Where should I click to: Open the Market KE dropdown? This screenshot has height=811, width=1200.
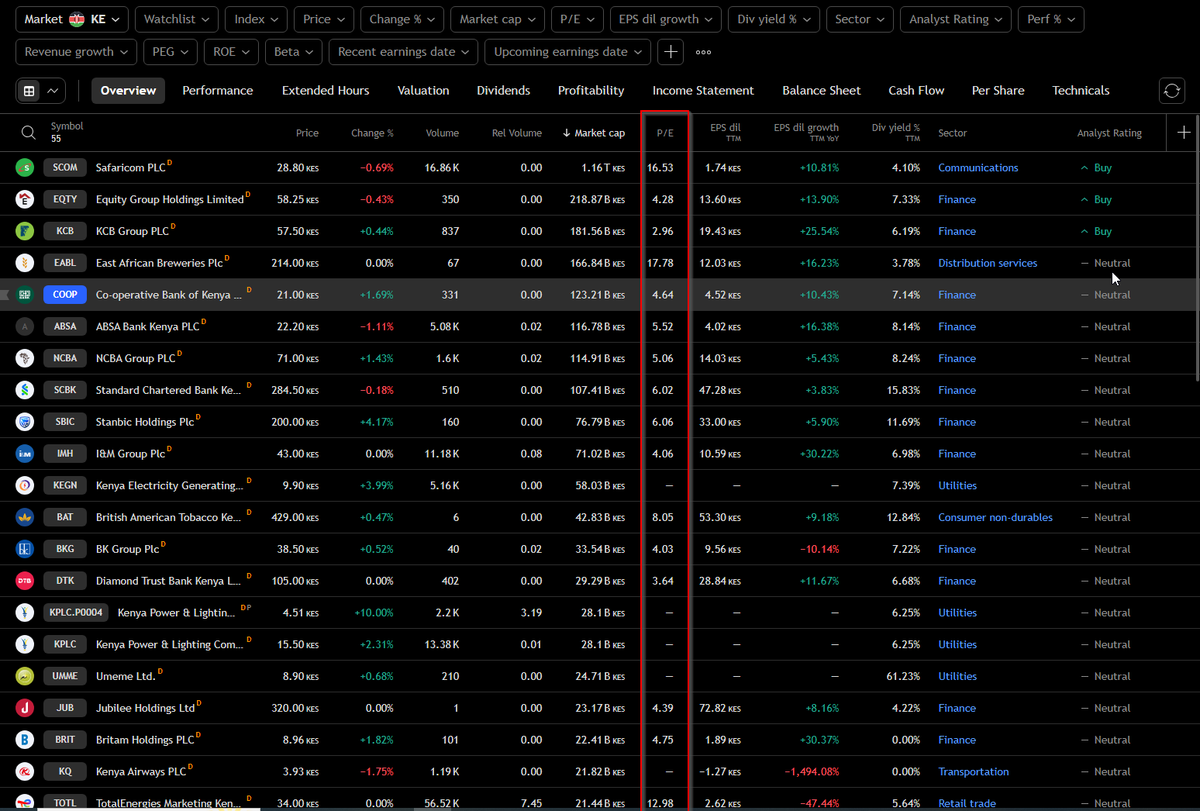click(73, 20)
